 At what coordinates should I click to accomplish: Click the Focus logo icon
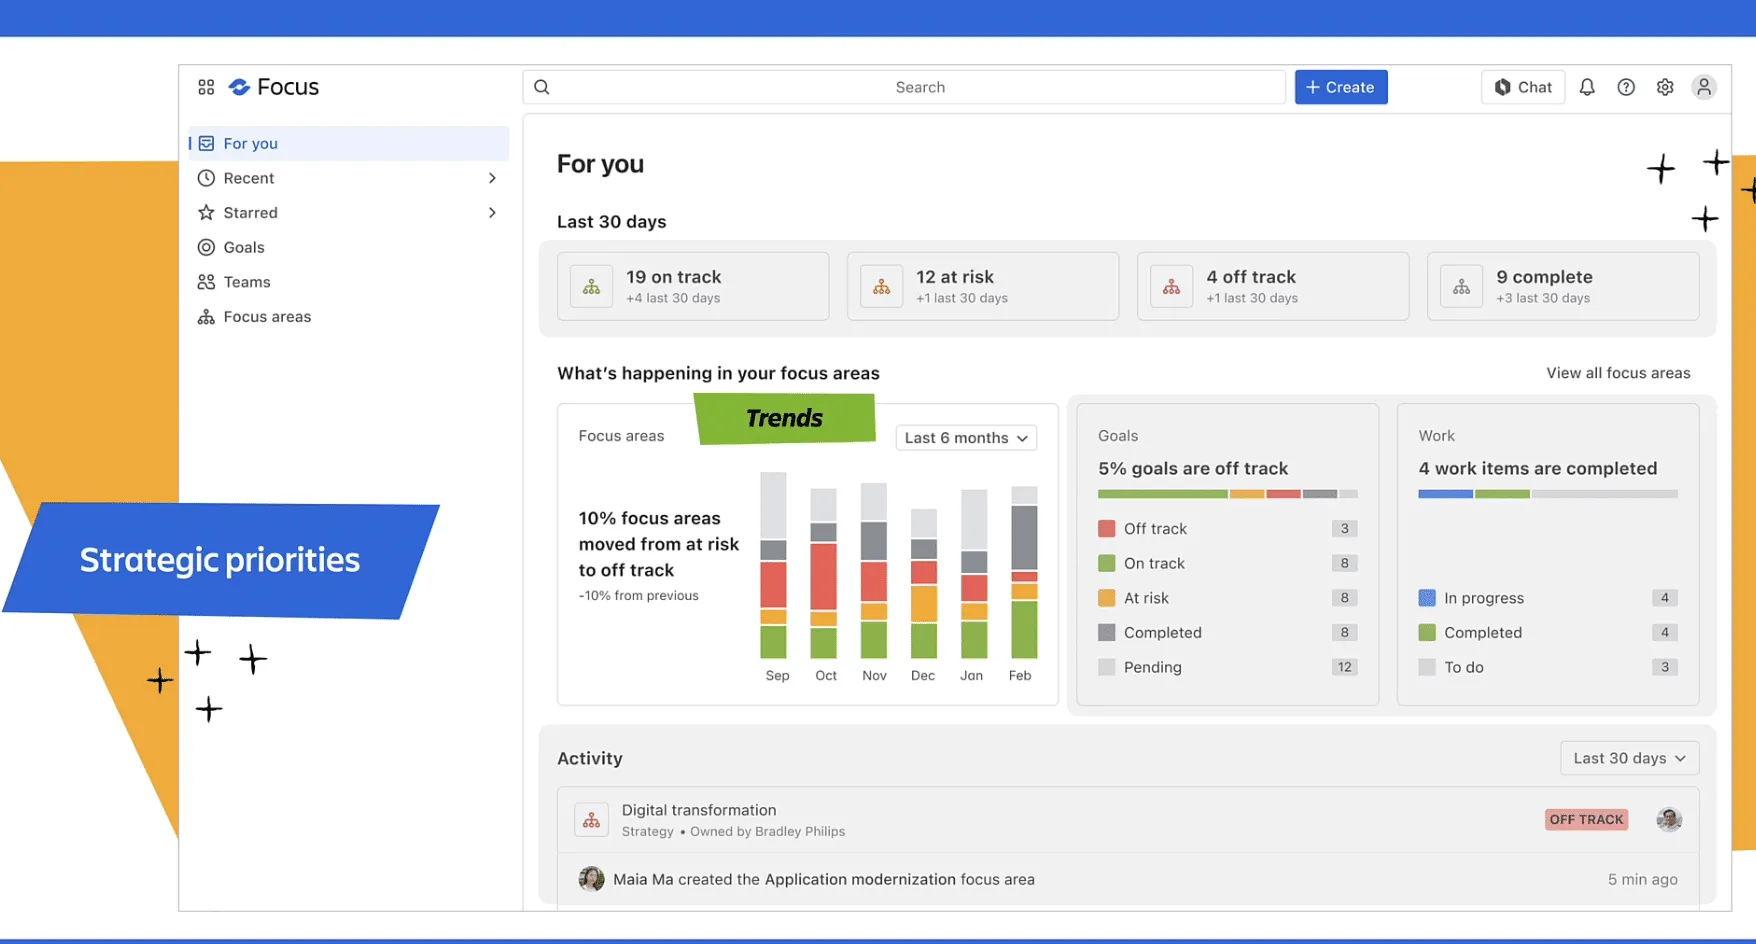(239, 87)
